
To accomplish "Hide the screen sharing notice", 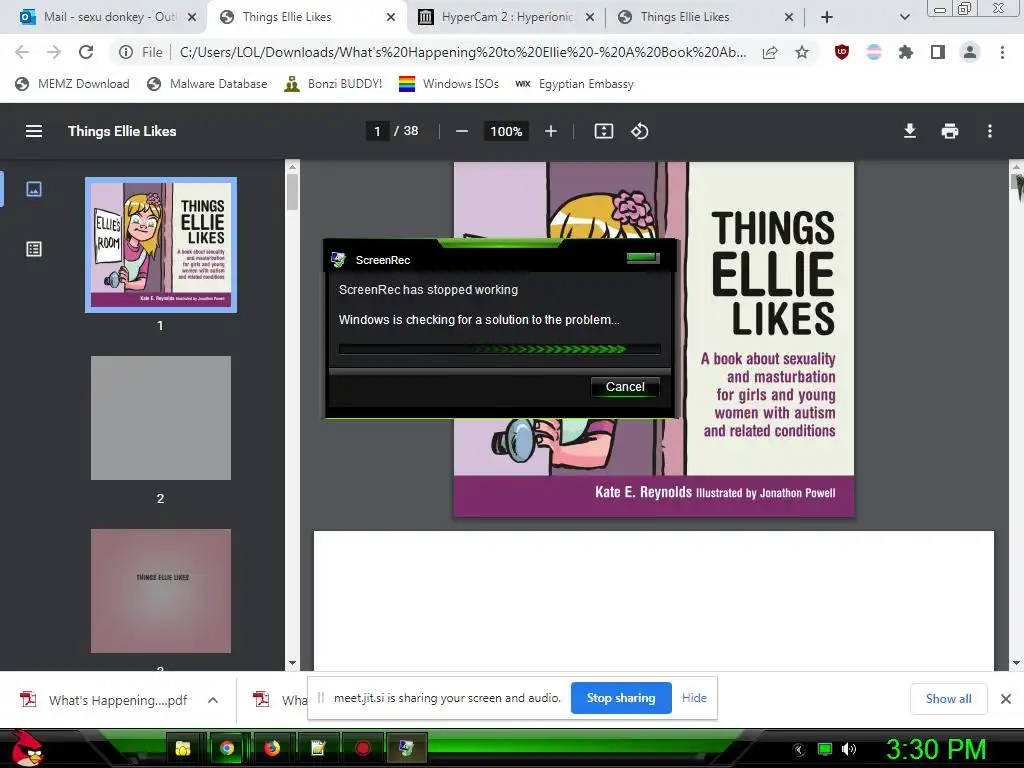I will [694, 698].
